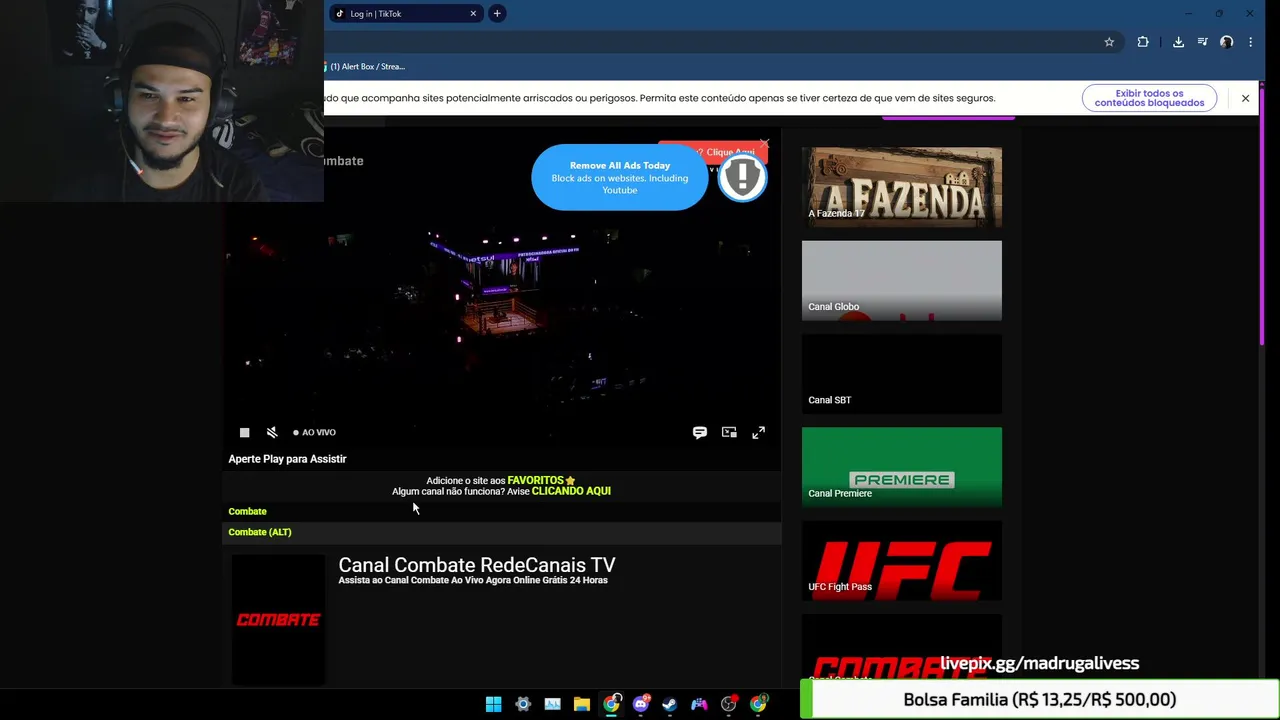Click the exclamation shield ad icon

point(742,177)
